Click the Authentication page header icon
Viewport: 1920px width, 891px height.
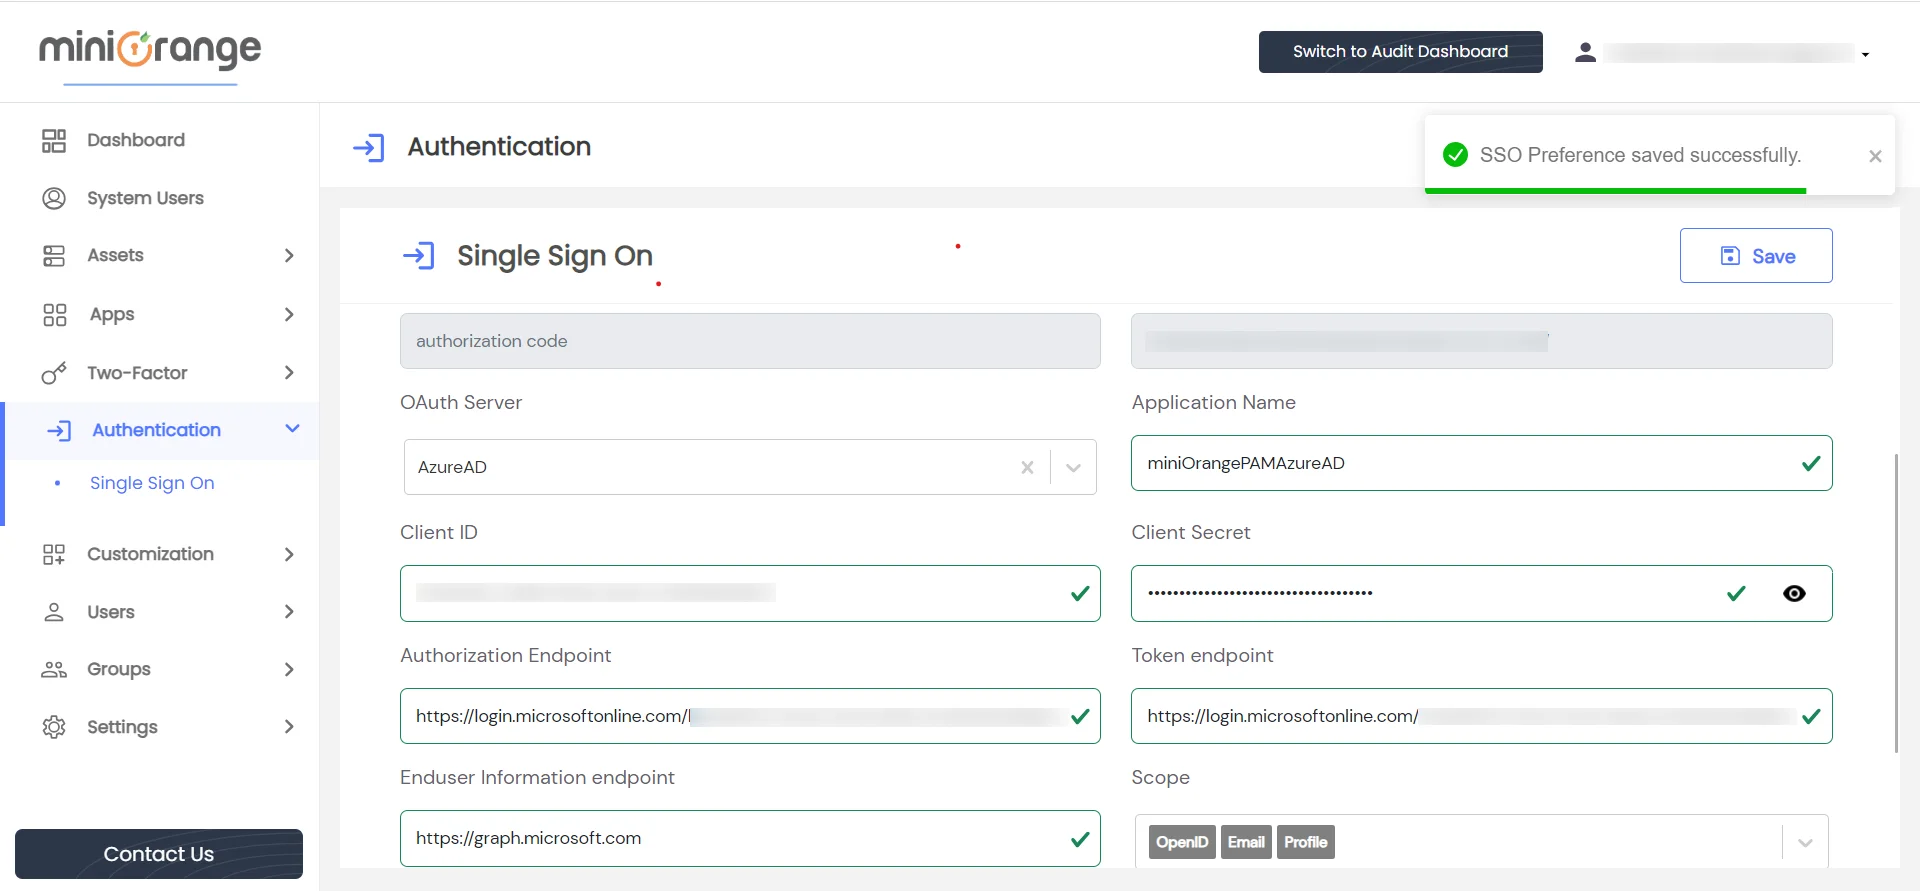click(x=369, y=148)
